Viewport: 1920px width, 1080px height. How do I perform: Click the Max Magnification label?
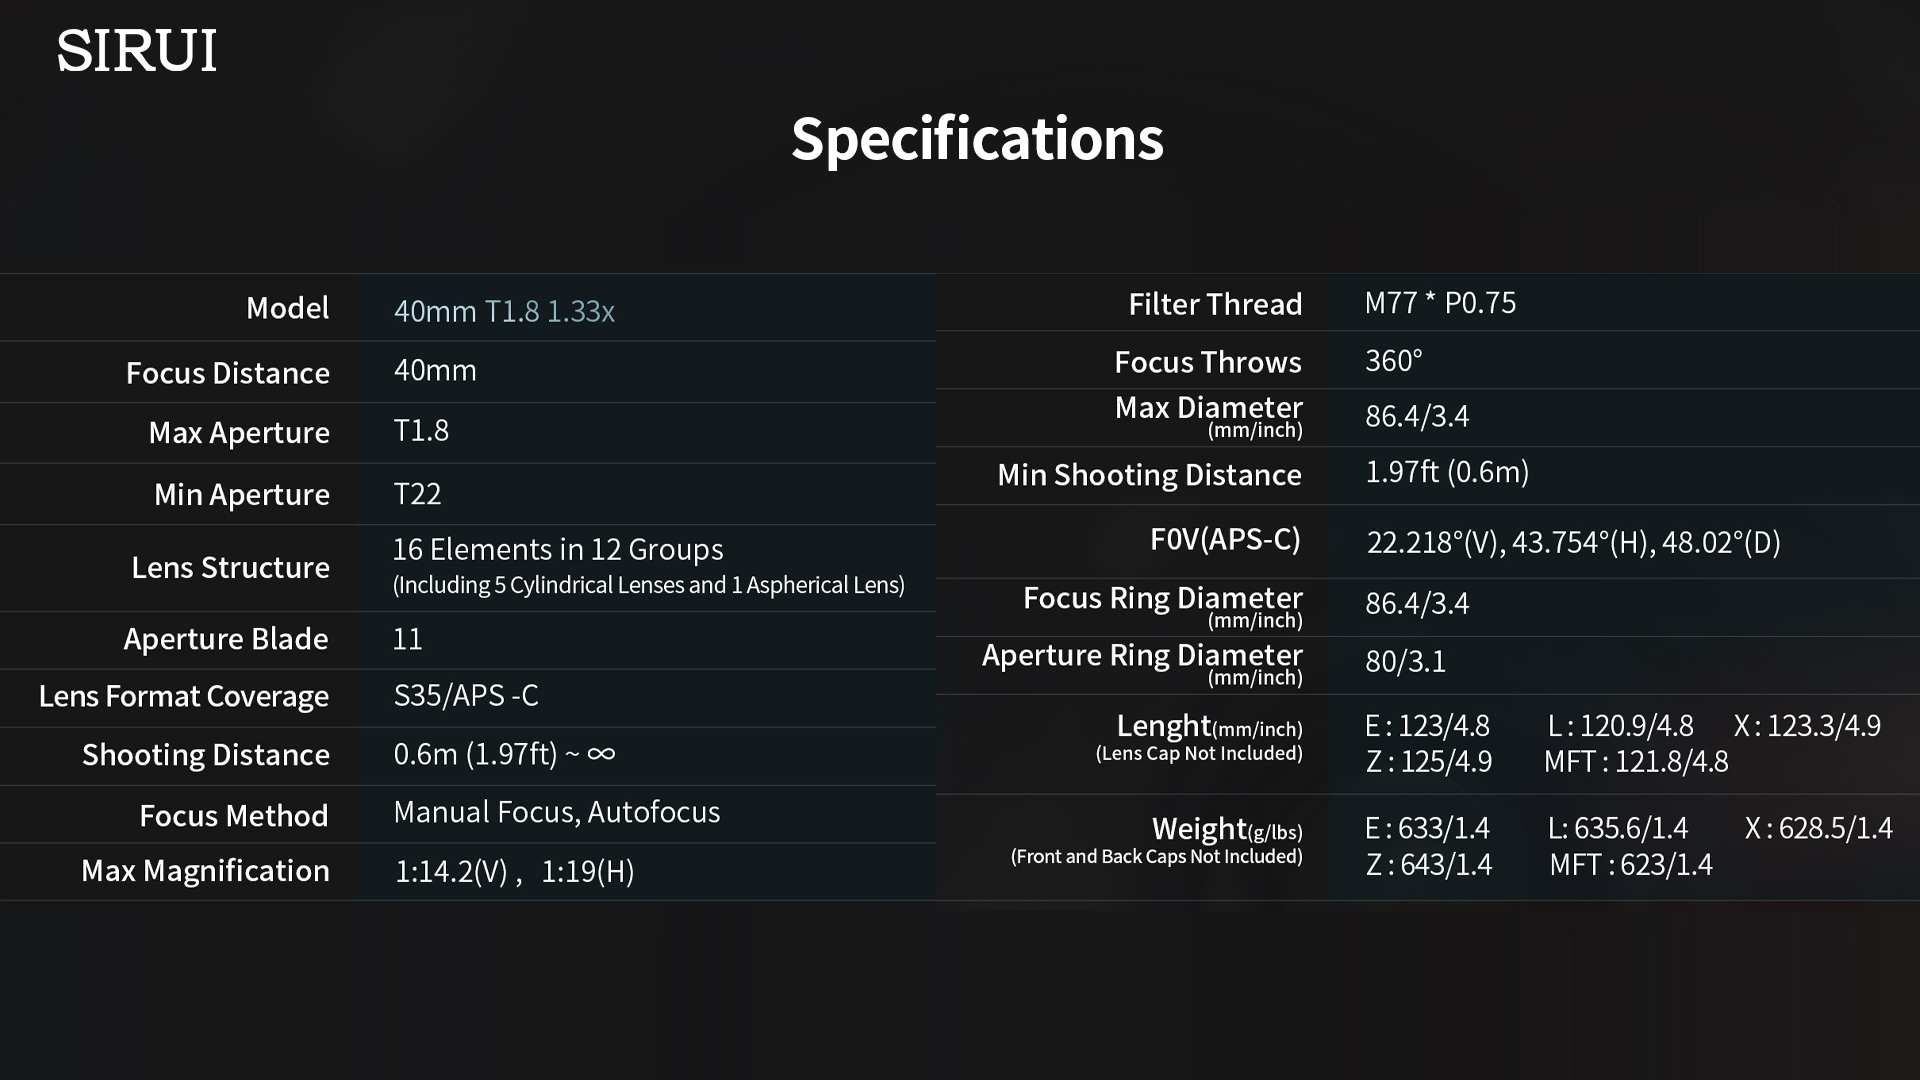point(205,871)
